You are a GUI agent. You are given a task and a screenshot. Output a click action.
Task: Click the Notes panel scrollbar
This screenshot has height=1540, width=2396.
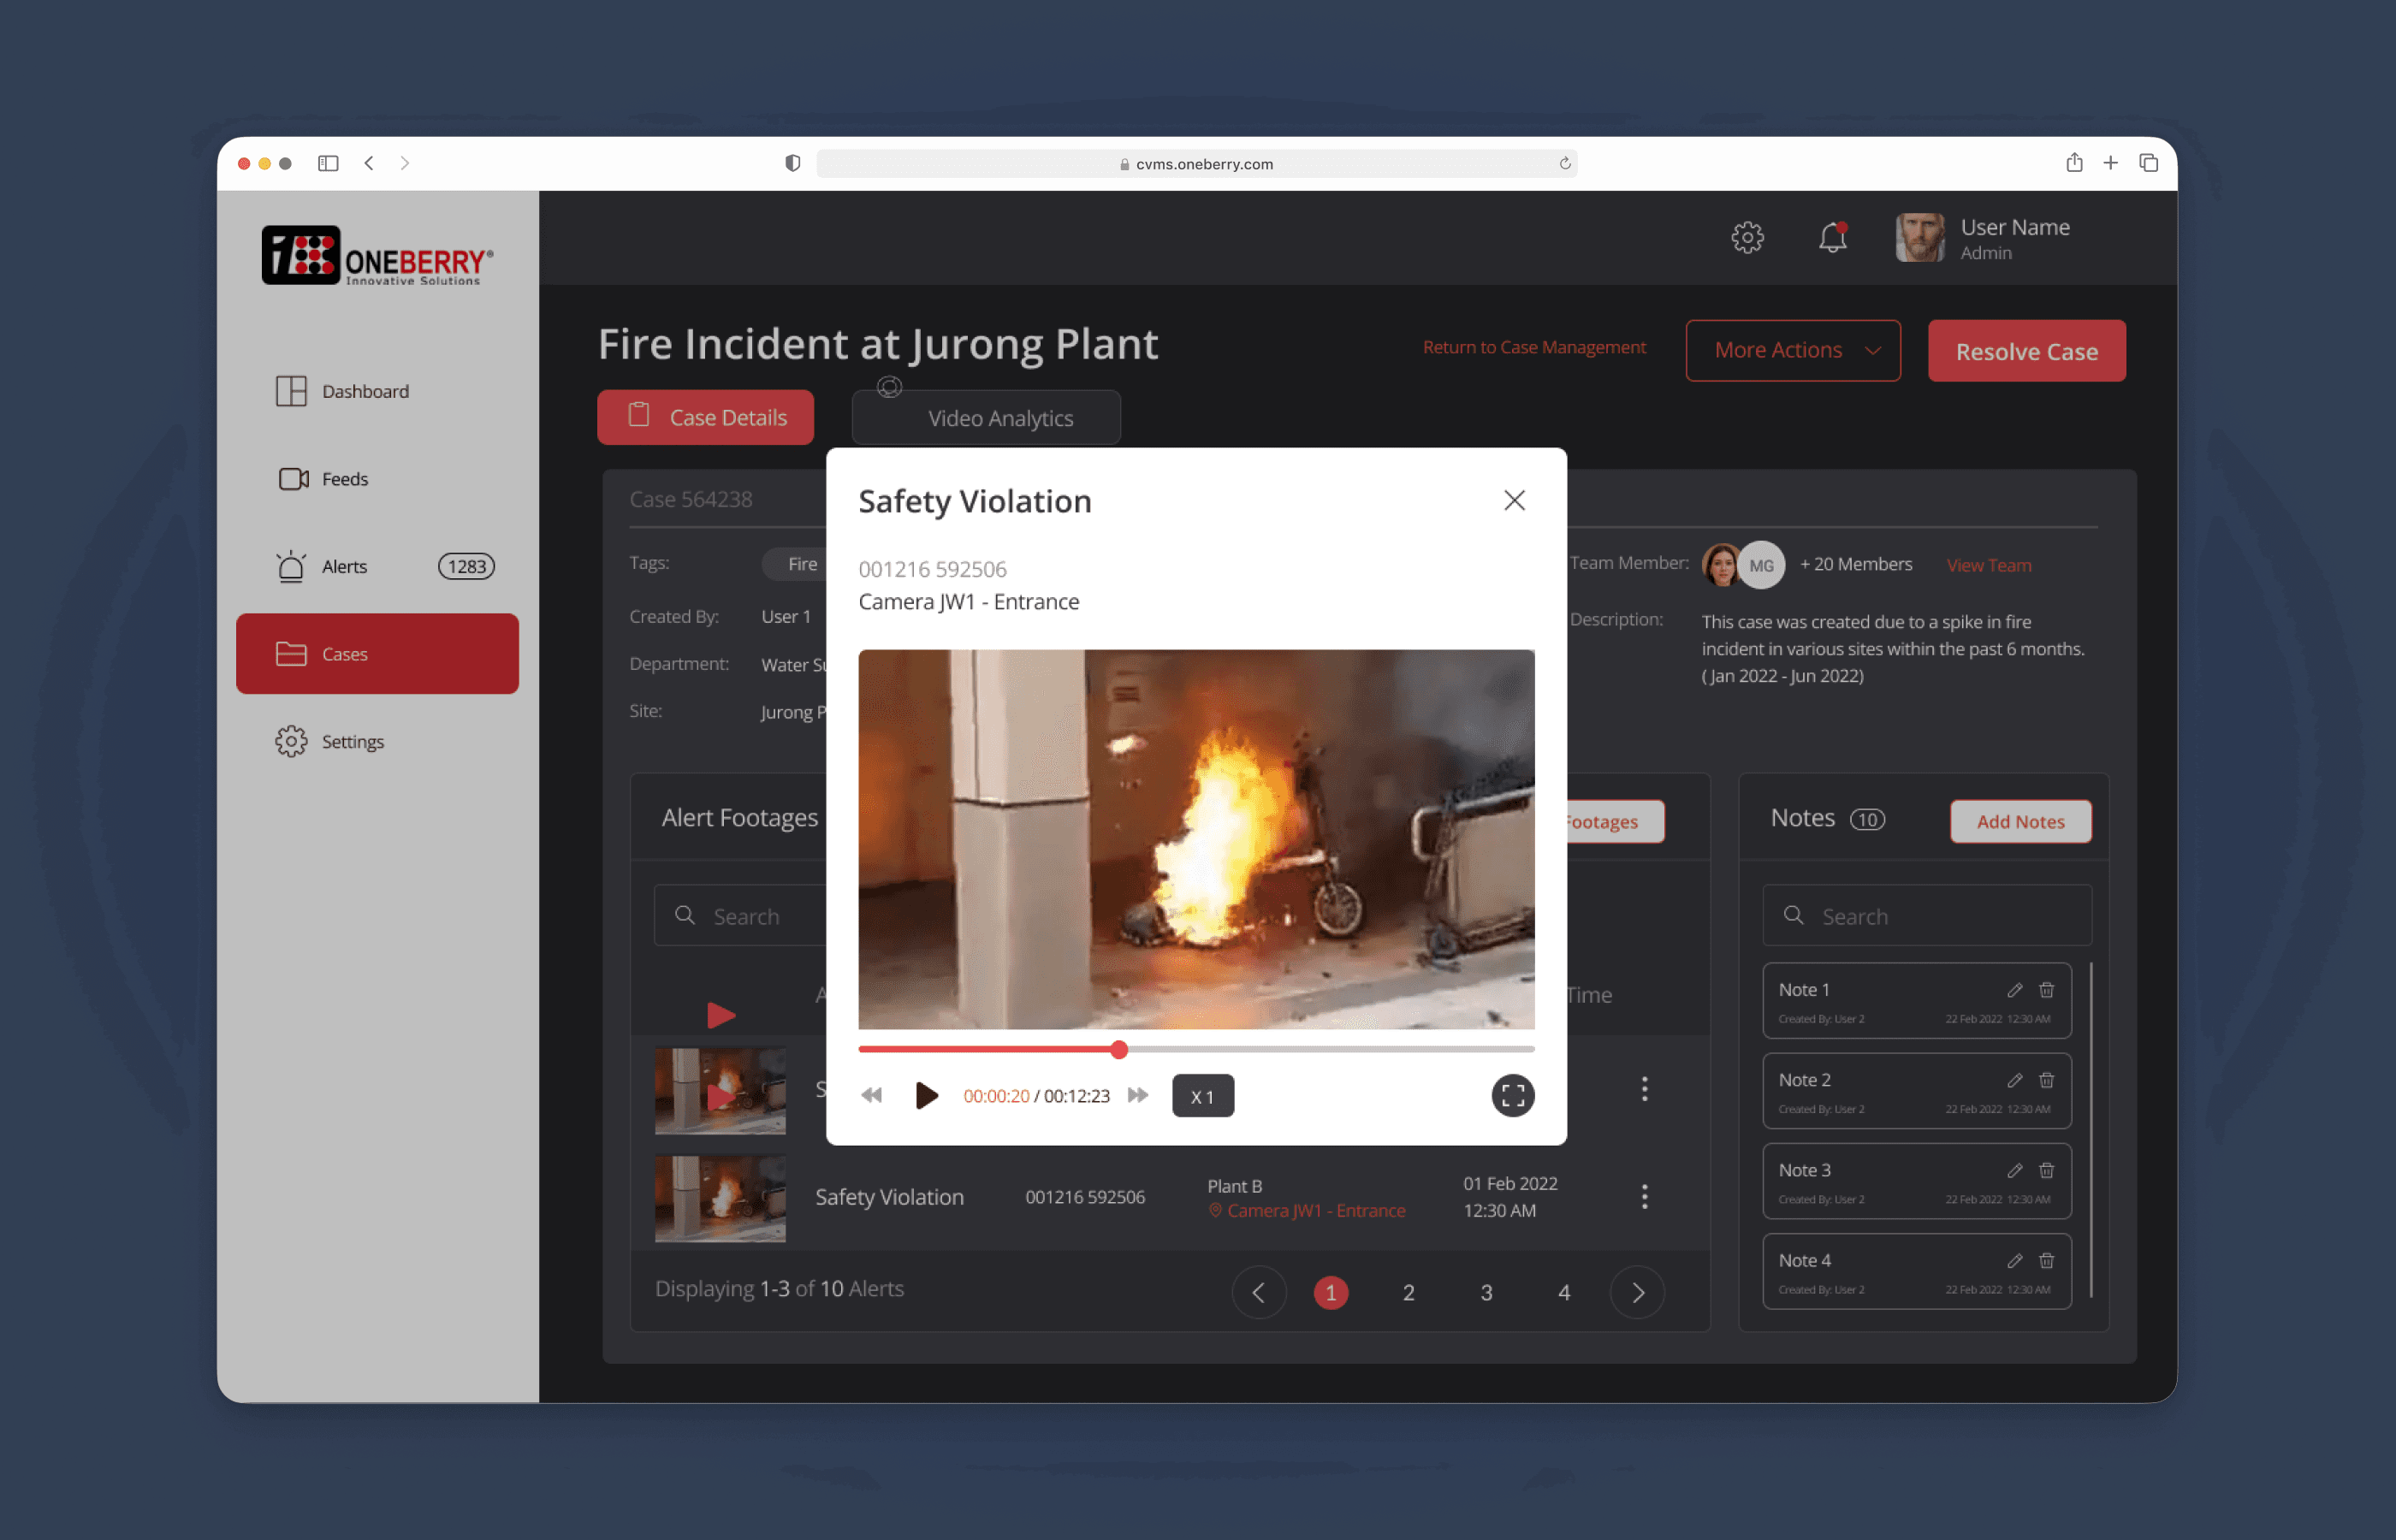[2091, 1130]
